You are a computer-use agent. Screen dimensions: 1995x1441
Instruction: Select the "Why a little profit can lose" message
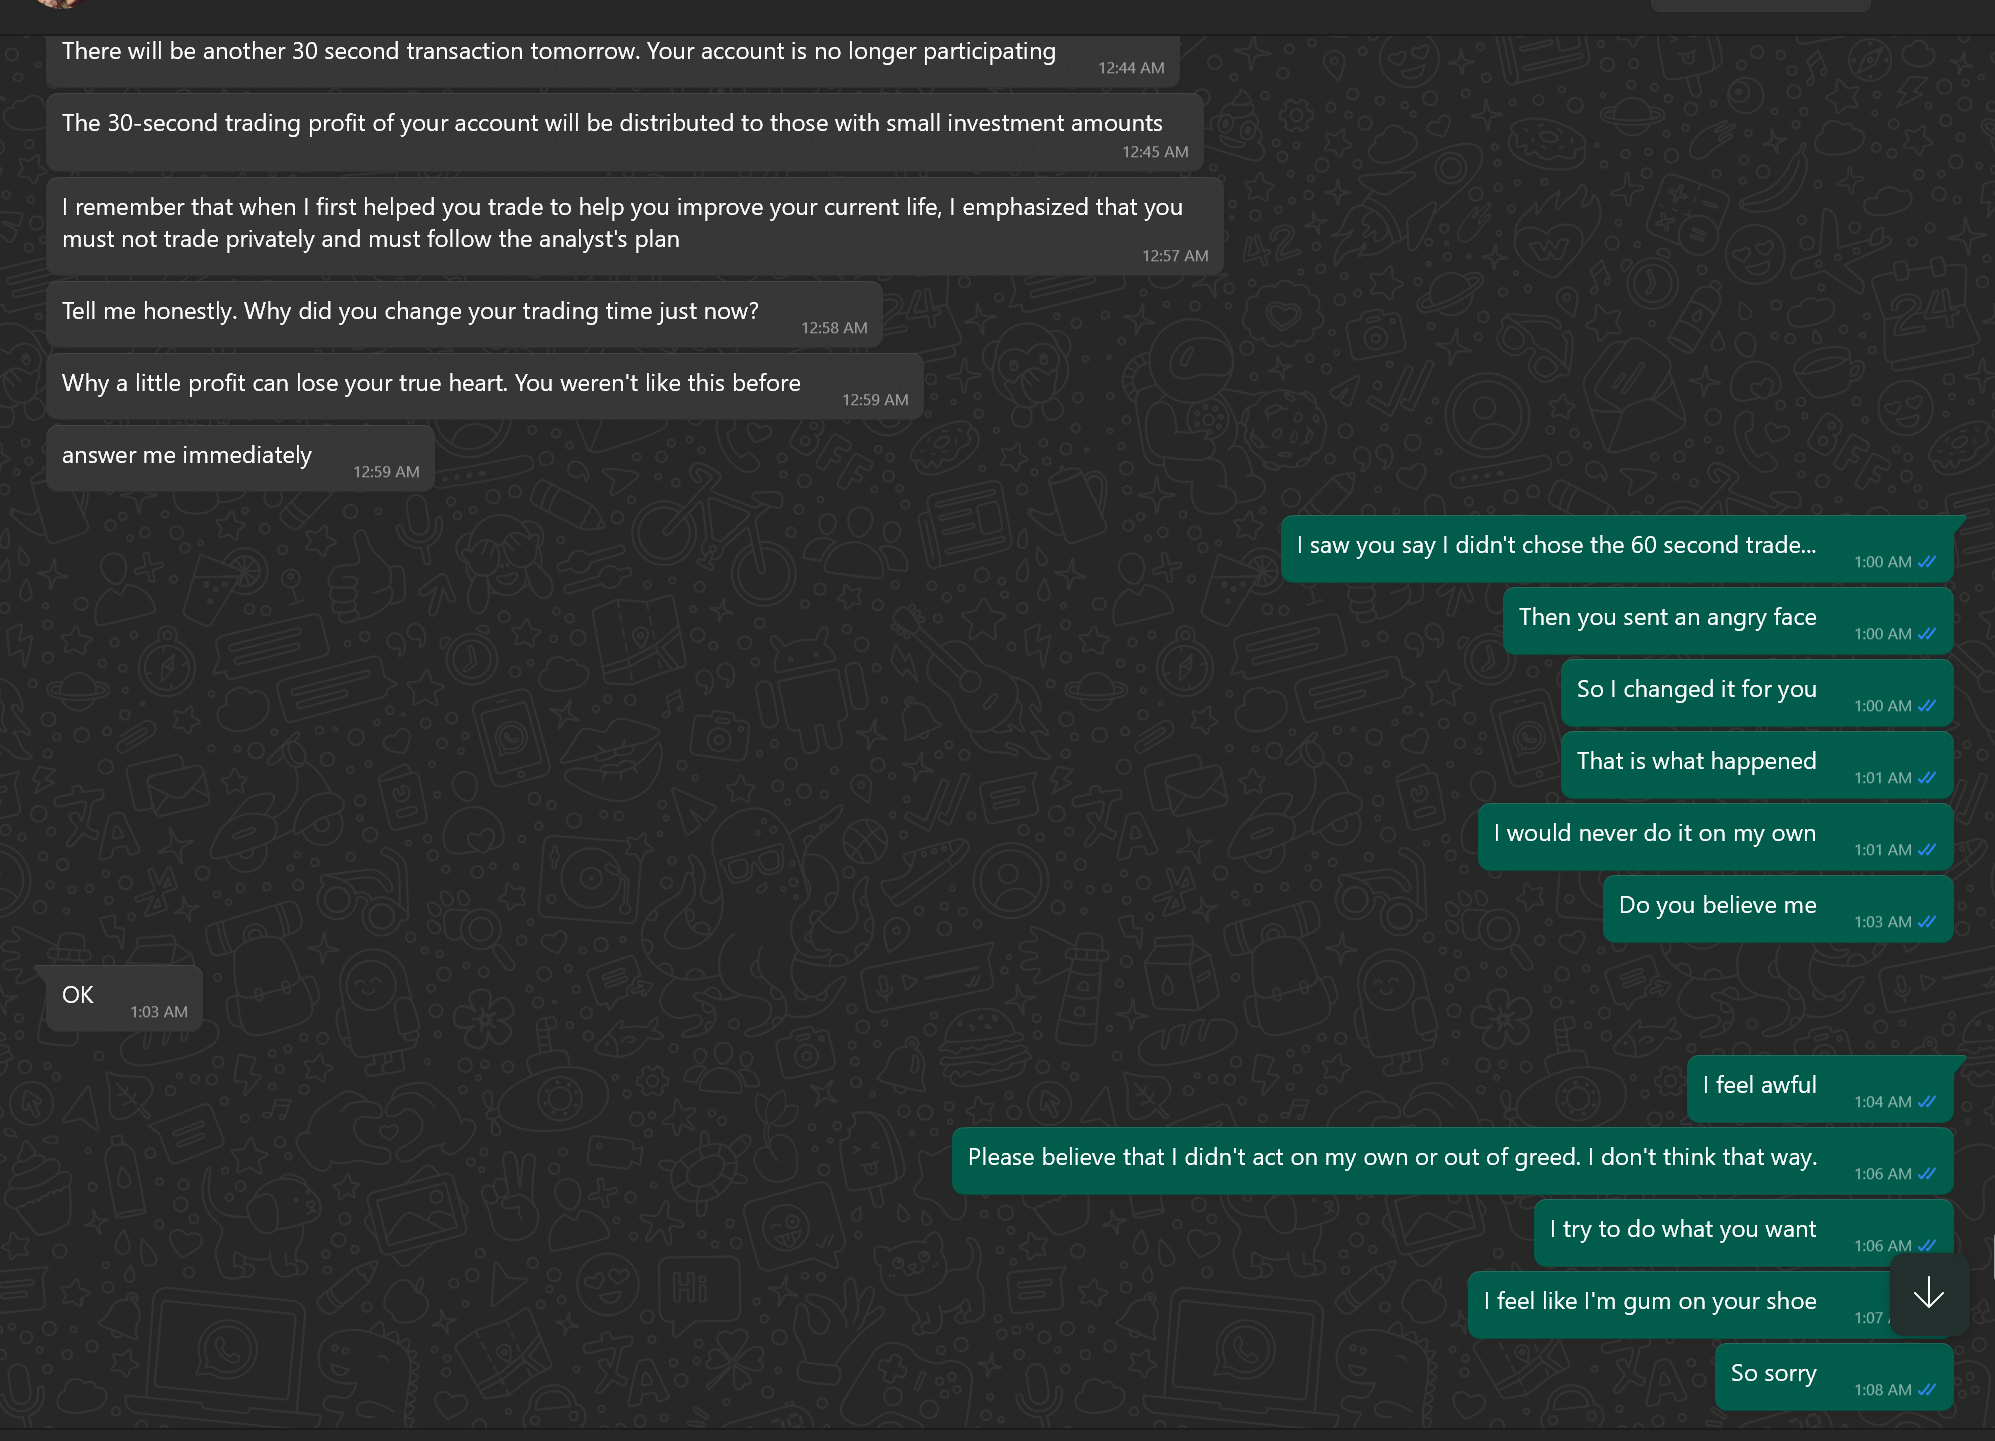click(485, 386)
